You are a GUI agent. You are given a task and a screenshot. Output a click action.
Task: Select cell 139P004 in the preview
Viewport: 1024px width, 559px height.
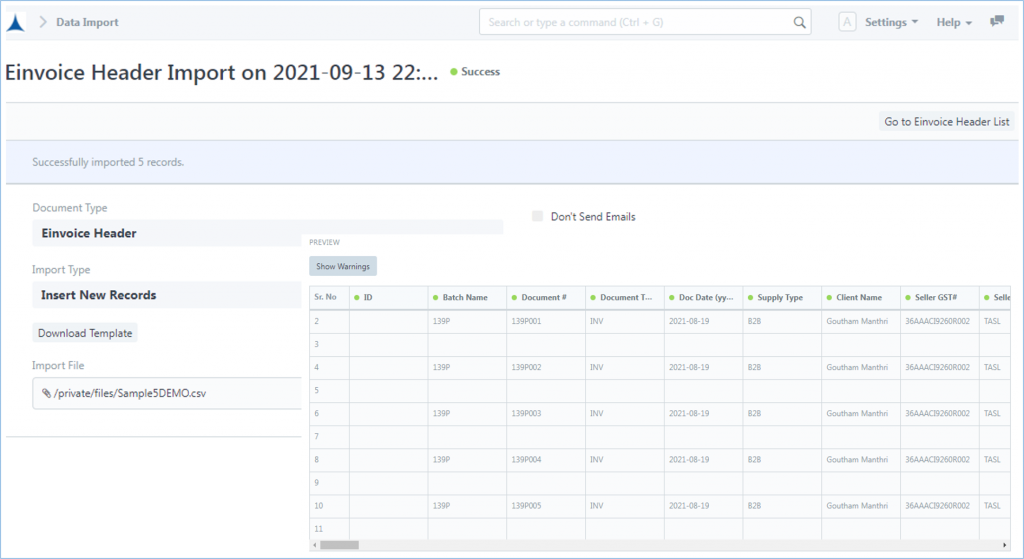pos(546,460)
